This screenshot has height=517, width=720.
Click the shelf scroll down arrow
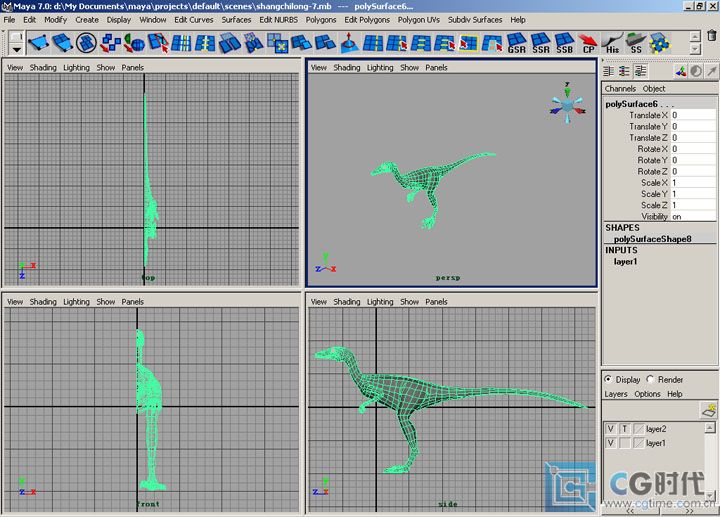(x=695, y=49)
